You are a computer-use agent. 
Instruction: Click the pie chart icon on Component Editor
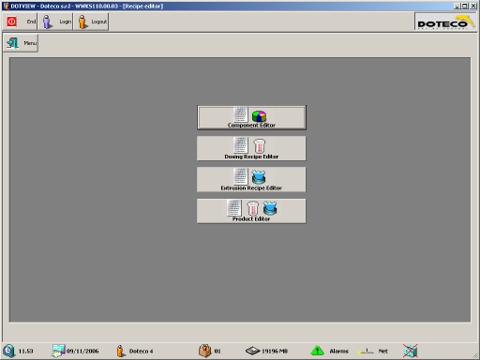click(259, 116)
